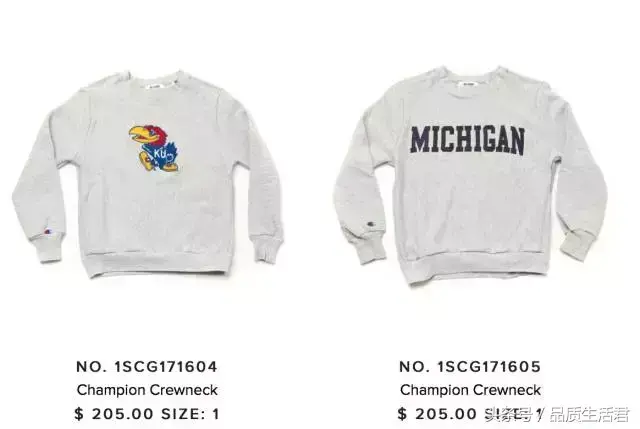The image size is (640, 429).
Task: Click the Champion logo on the Jayhawk sweatshirt sleeve
Action: coord(48,232)
